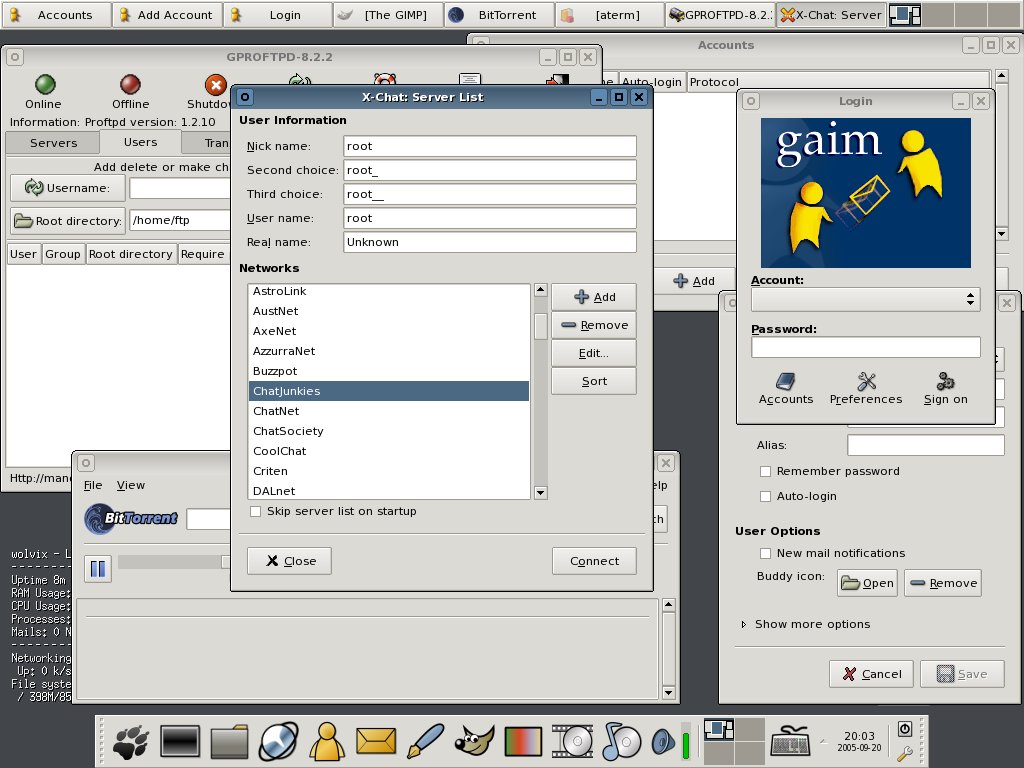The width and height of the screenshot is (1024, 768).
Task: Click the Edit... button in X-Chat
Action: 594,353
